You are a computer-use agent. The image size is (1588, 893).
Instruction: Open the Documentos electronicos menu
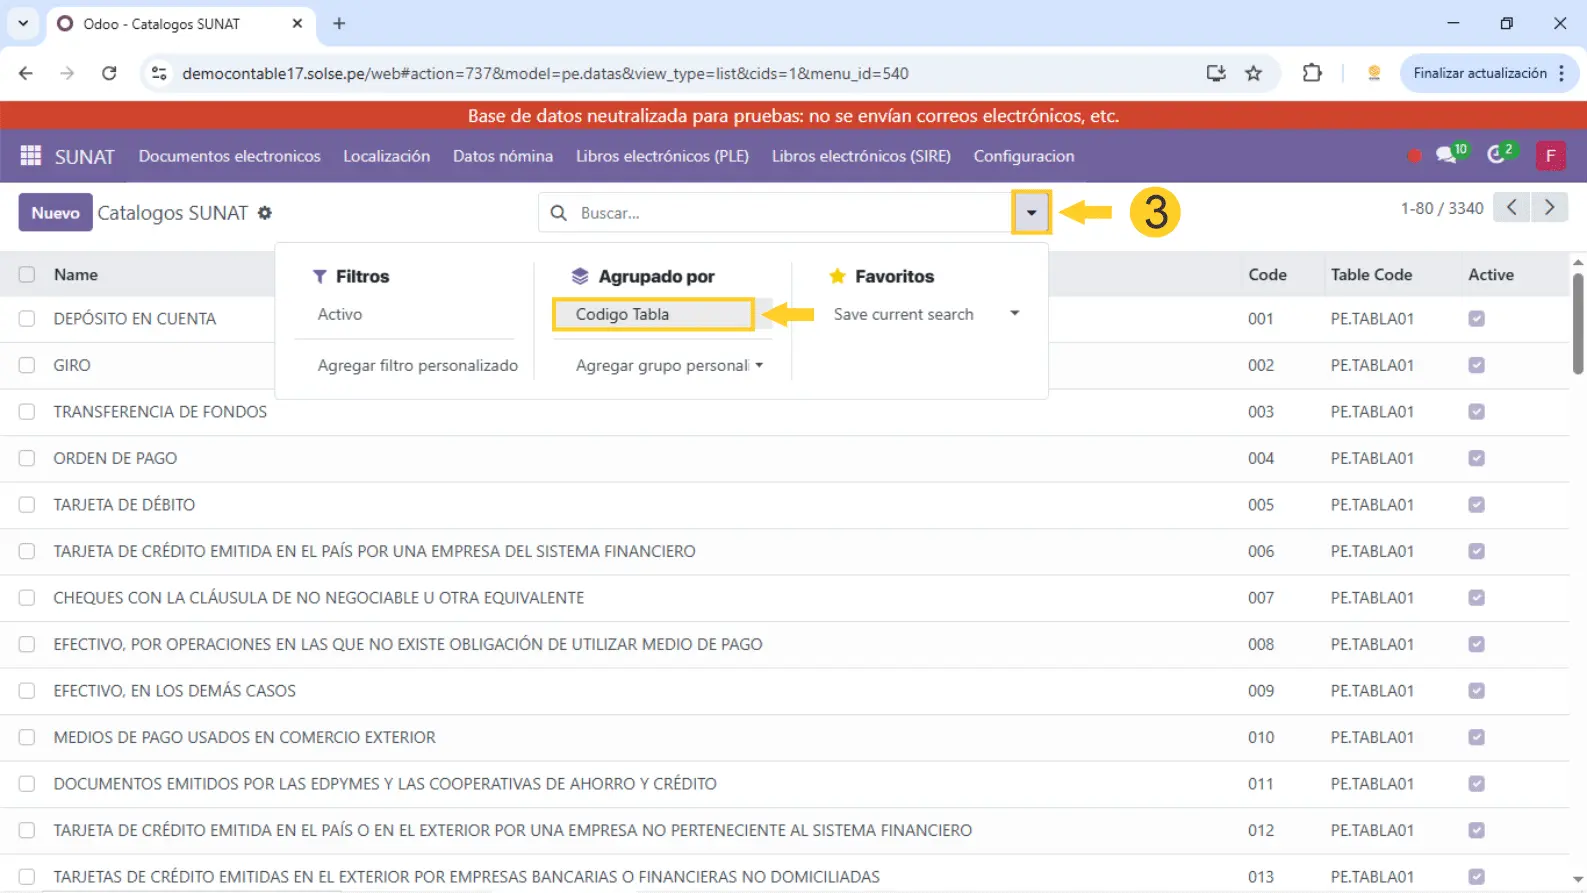(x=230, y=156)
